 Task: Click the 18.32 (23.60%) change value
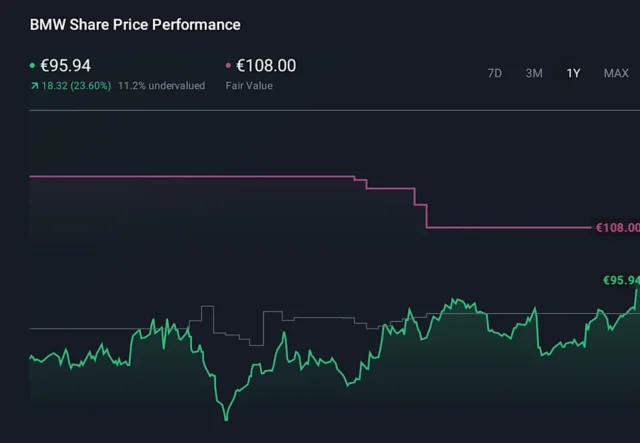(76, 86)
